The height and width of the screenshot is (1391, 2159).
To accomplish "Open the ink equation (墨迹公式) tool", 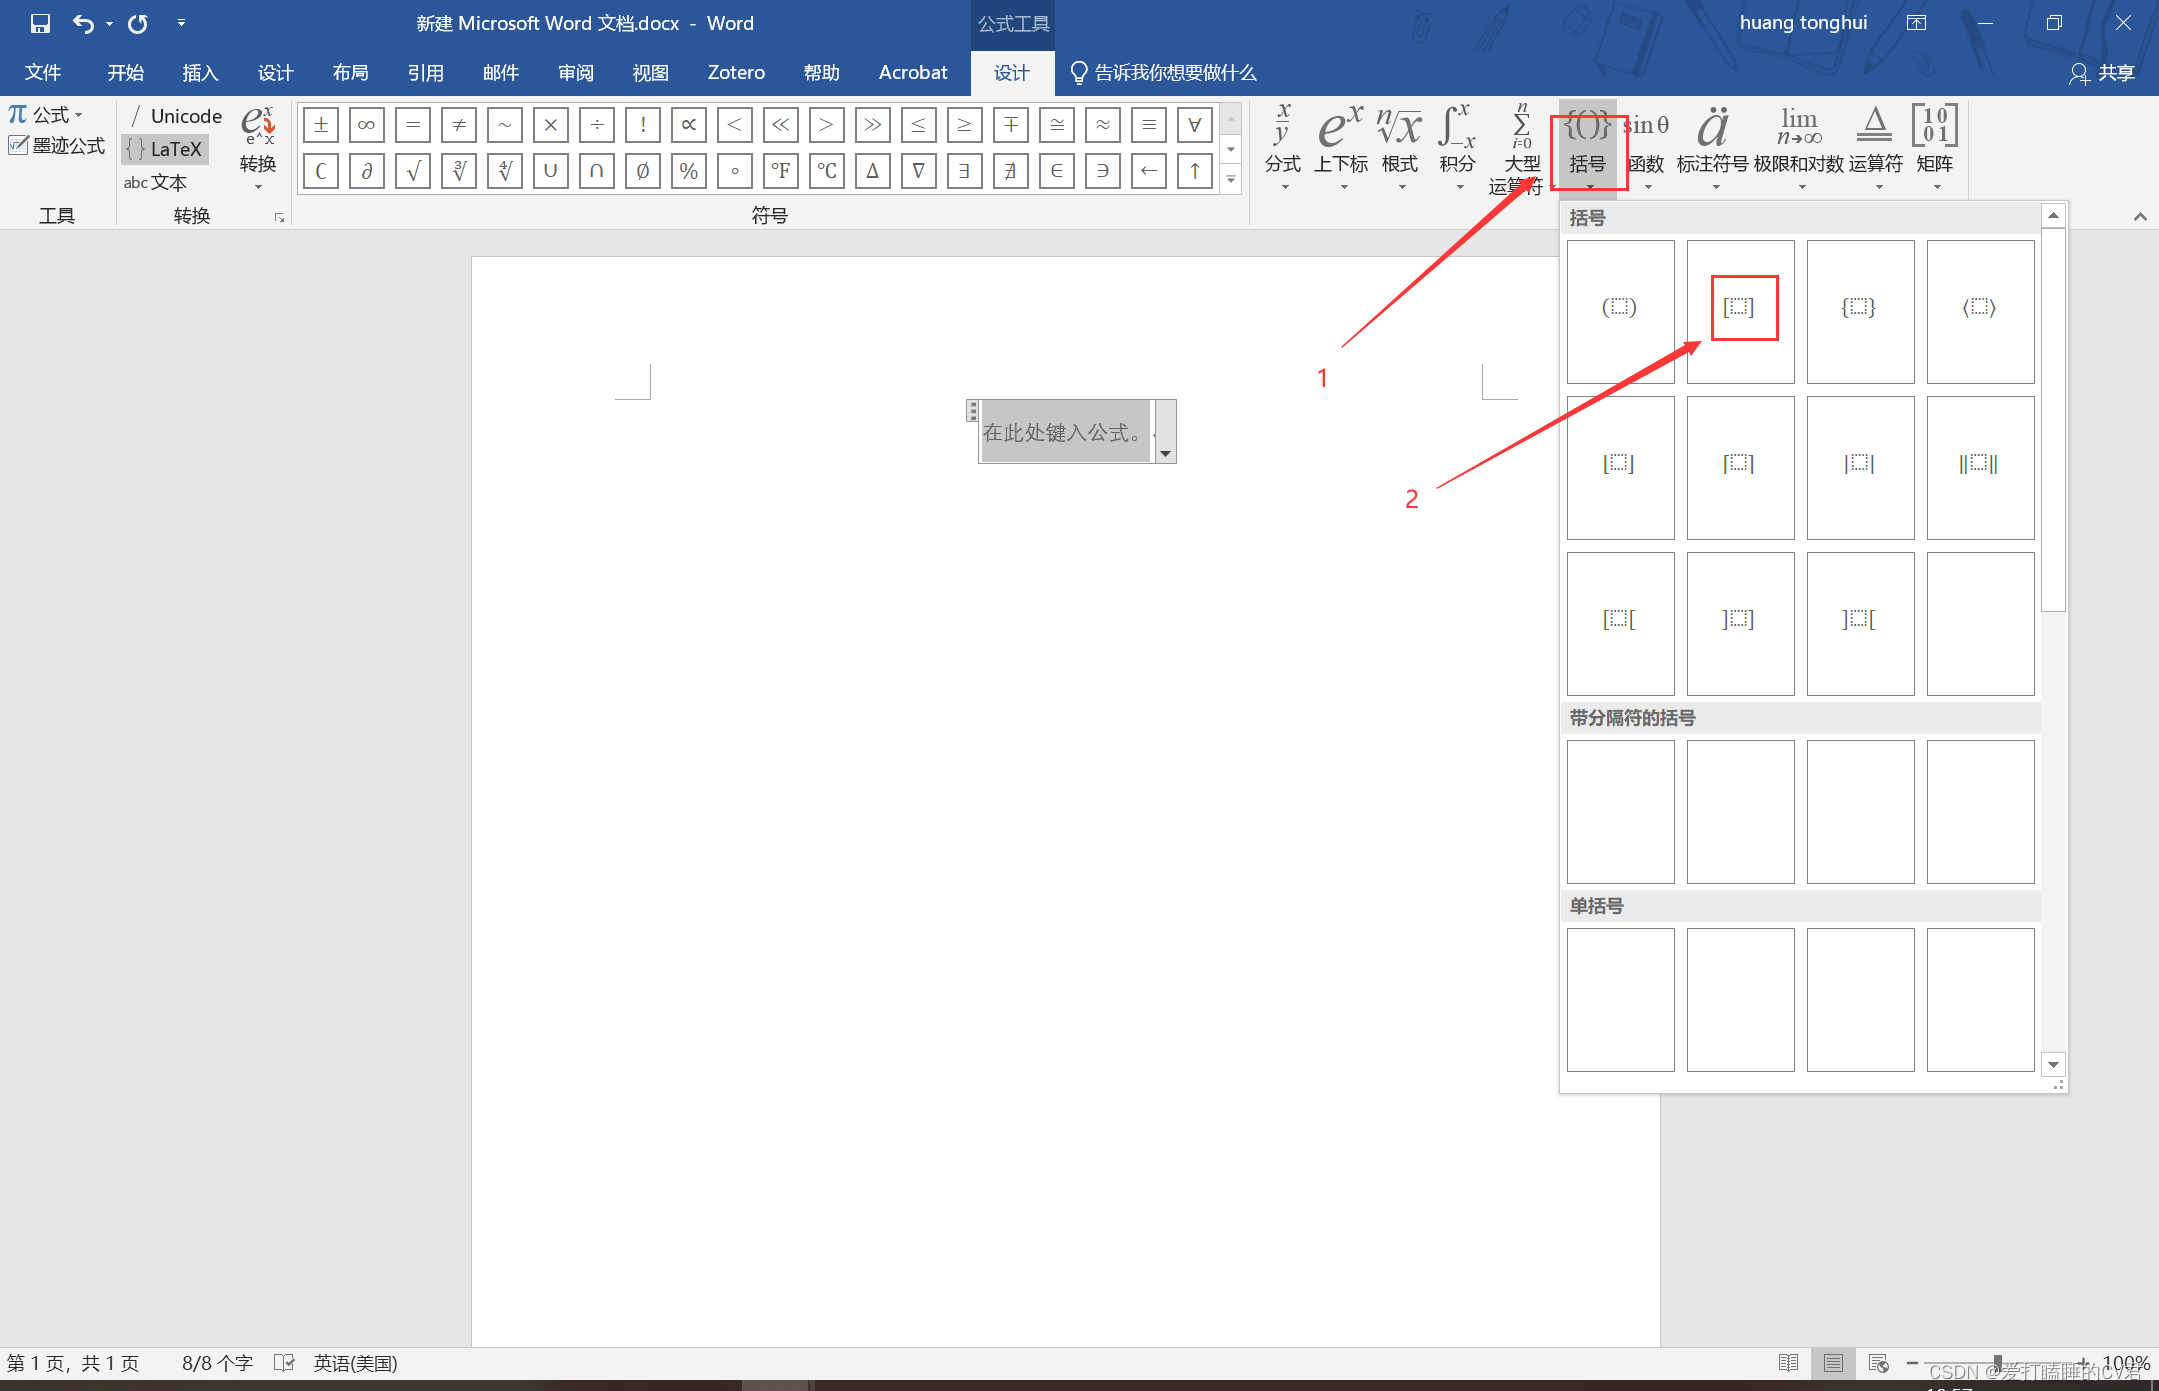I will [57, 146].
